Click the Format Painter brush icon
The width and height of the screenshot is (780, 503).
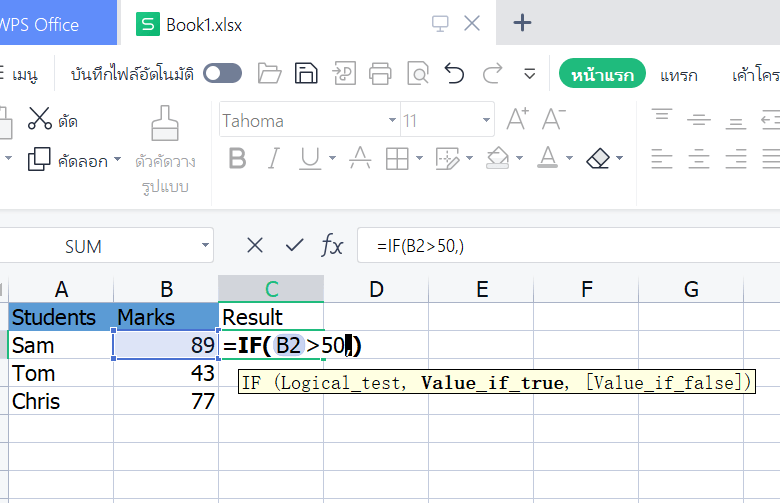pos(165,123)
